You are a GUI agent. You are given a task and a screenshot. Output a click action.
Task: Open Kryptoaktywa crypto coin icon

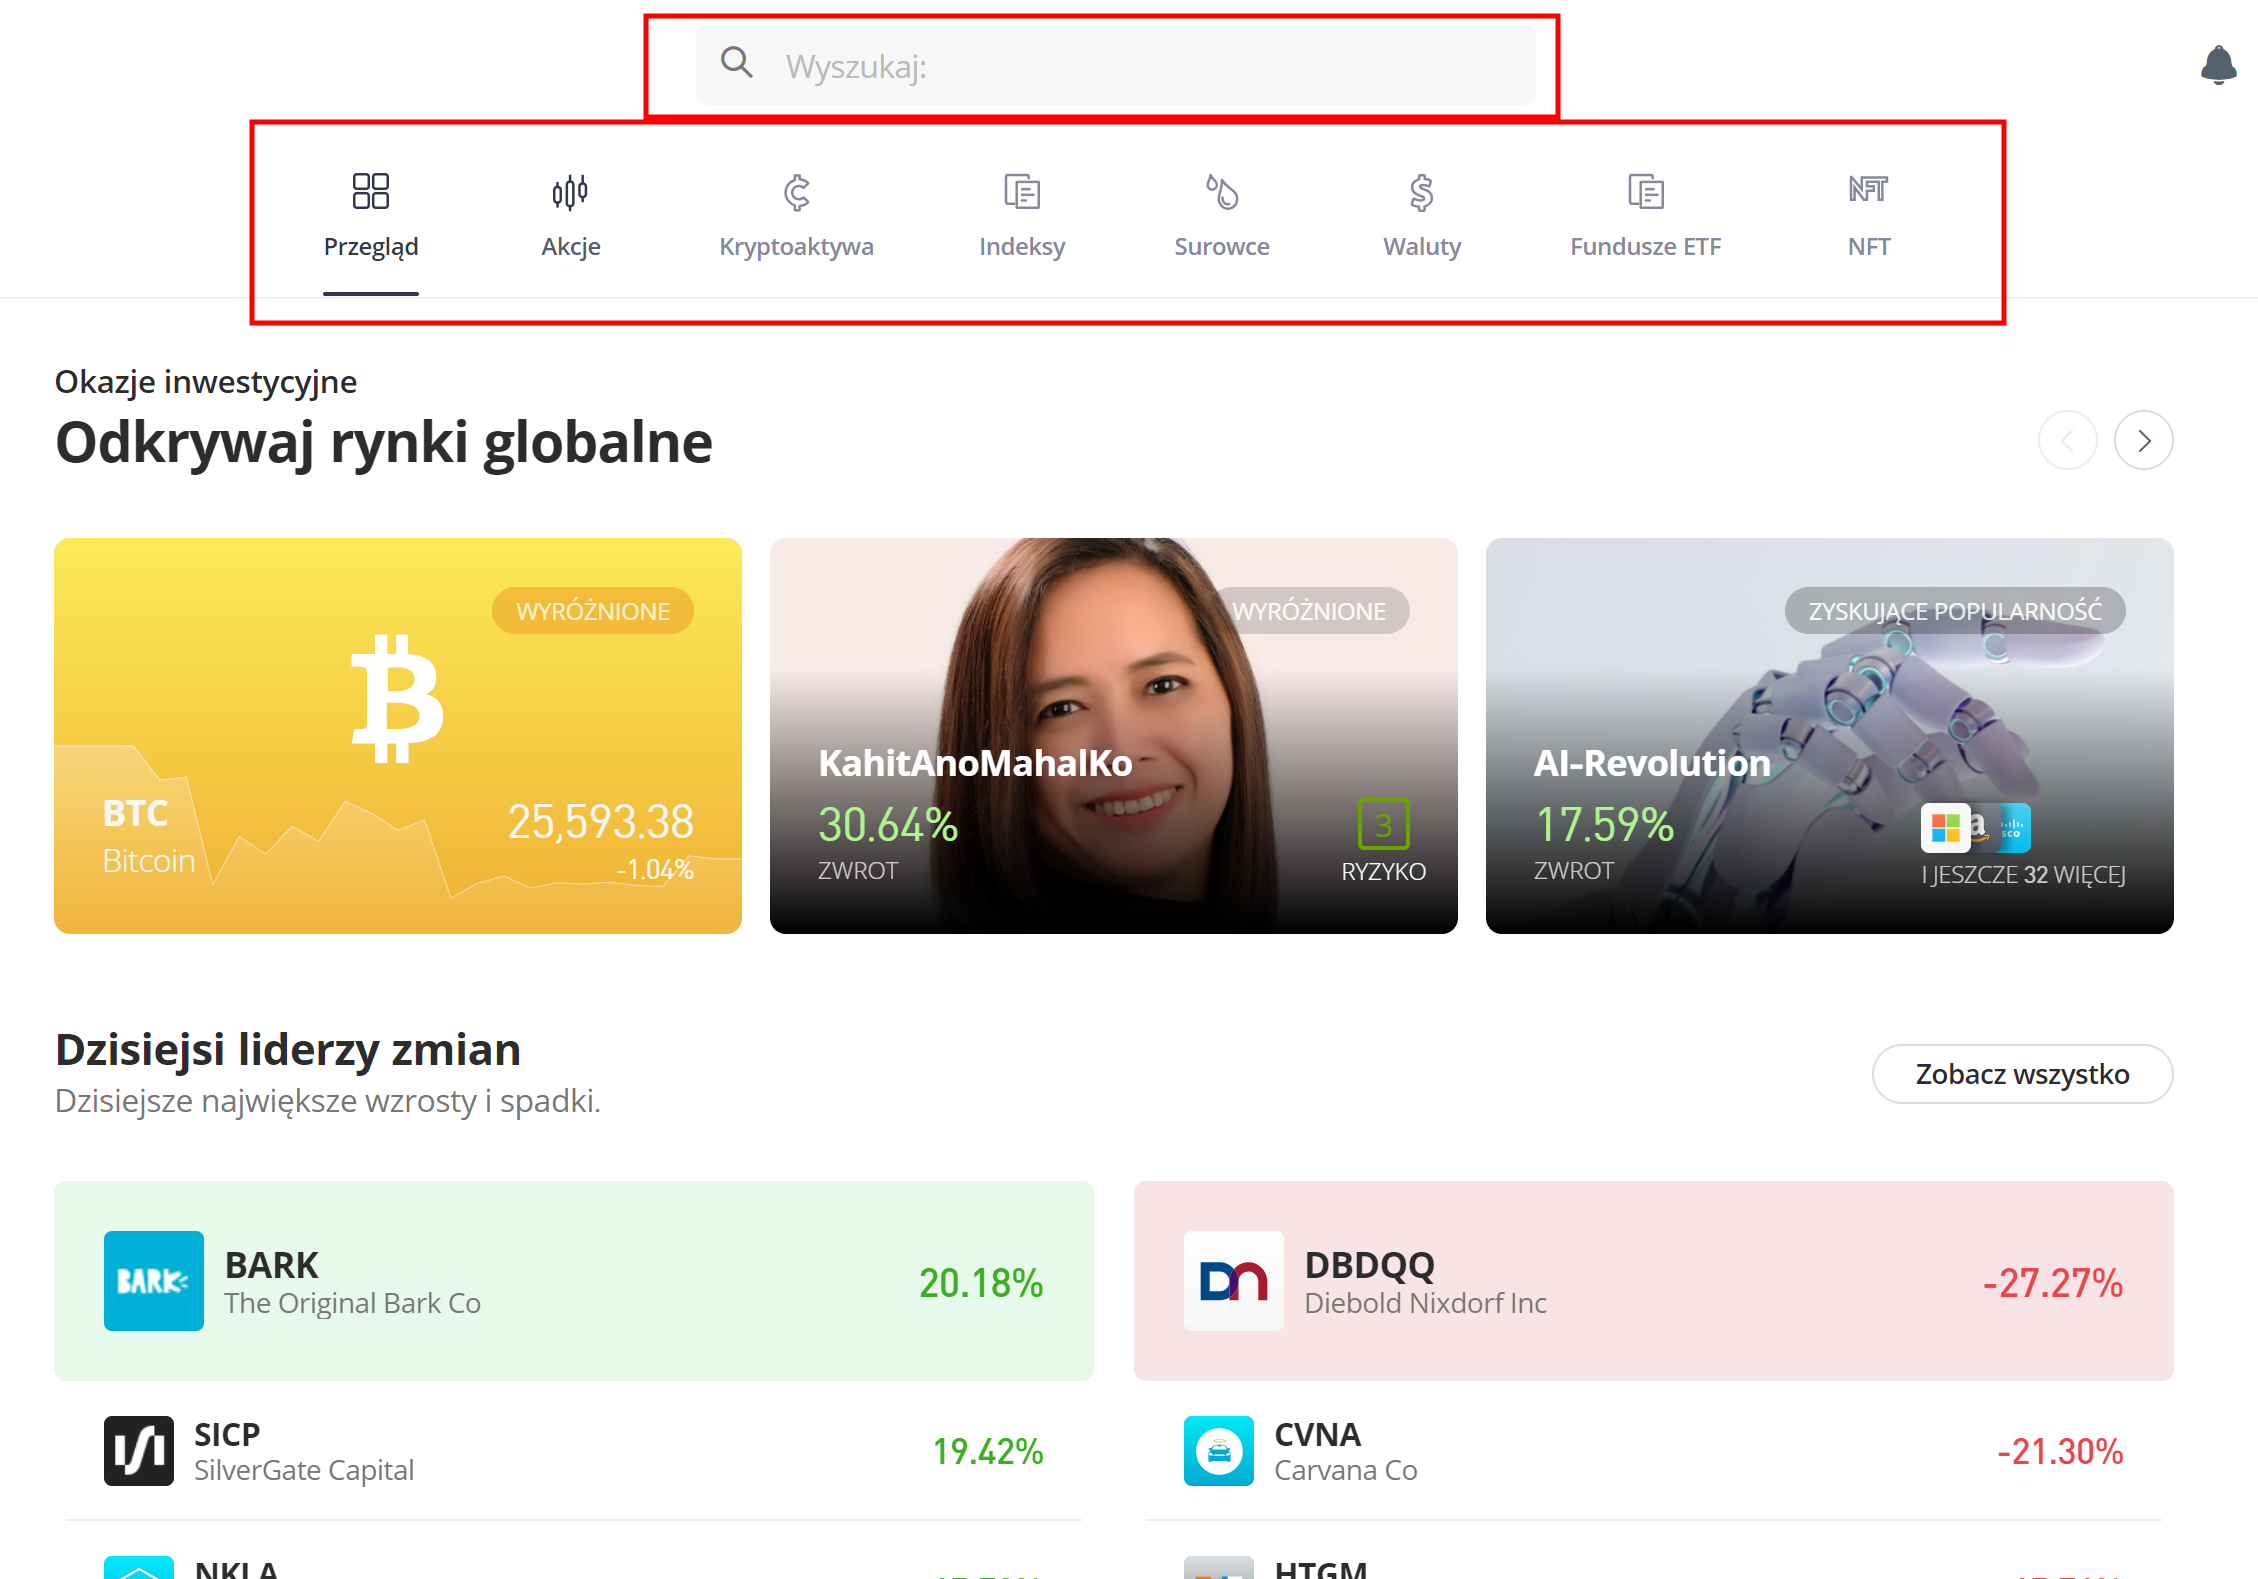796,191
